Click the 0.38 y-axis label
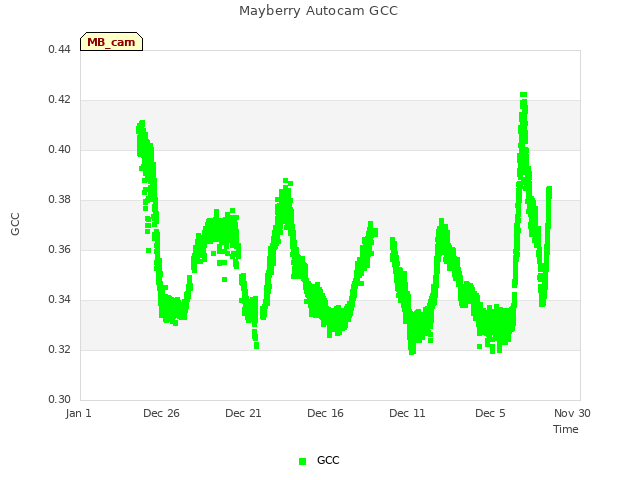640x480 pixels. [59, 200]
